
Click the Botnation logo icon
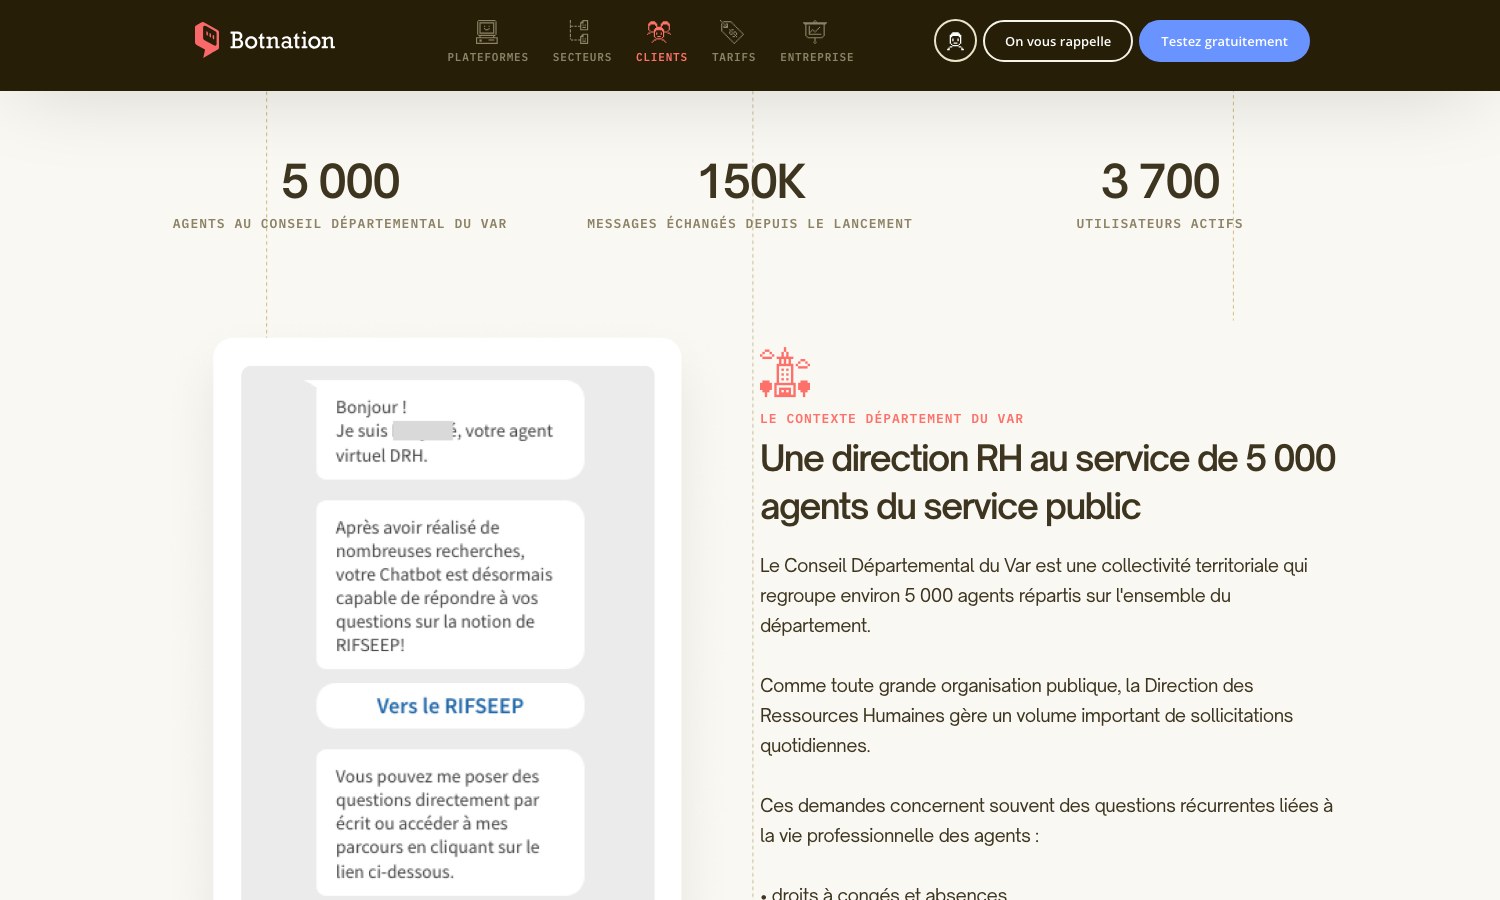coord(207,40)
